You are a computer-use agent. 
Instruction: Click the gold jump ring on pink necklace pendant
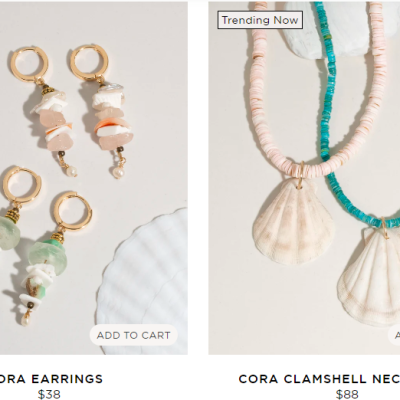tap(301, 175)
